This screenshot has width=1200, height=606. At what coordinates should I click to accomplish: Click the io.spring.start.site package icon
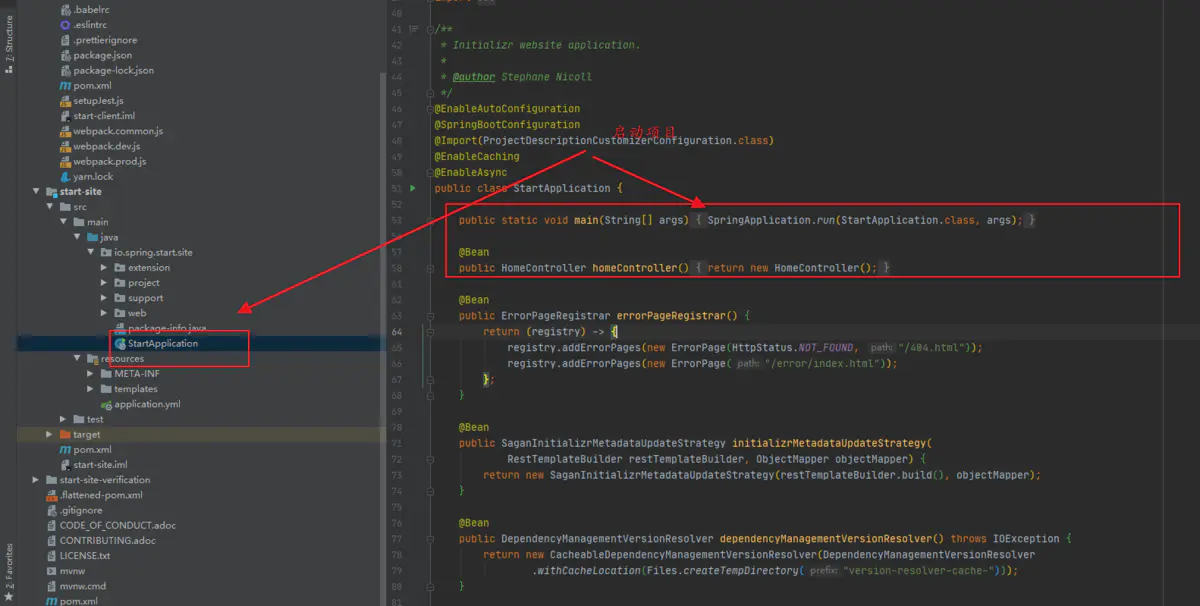tap(106, 253)
